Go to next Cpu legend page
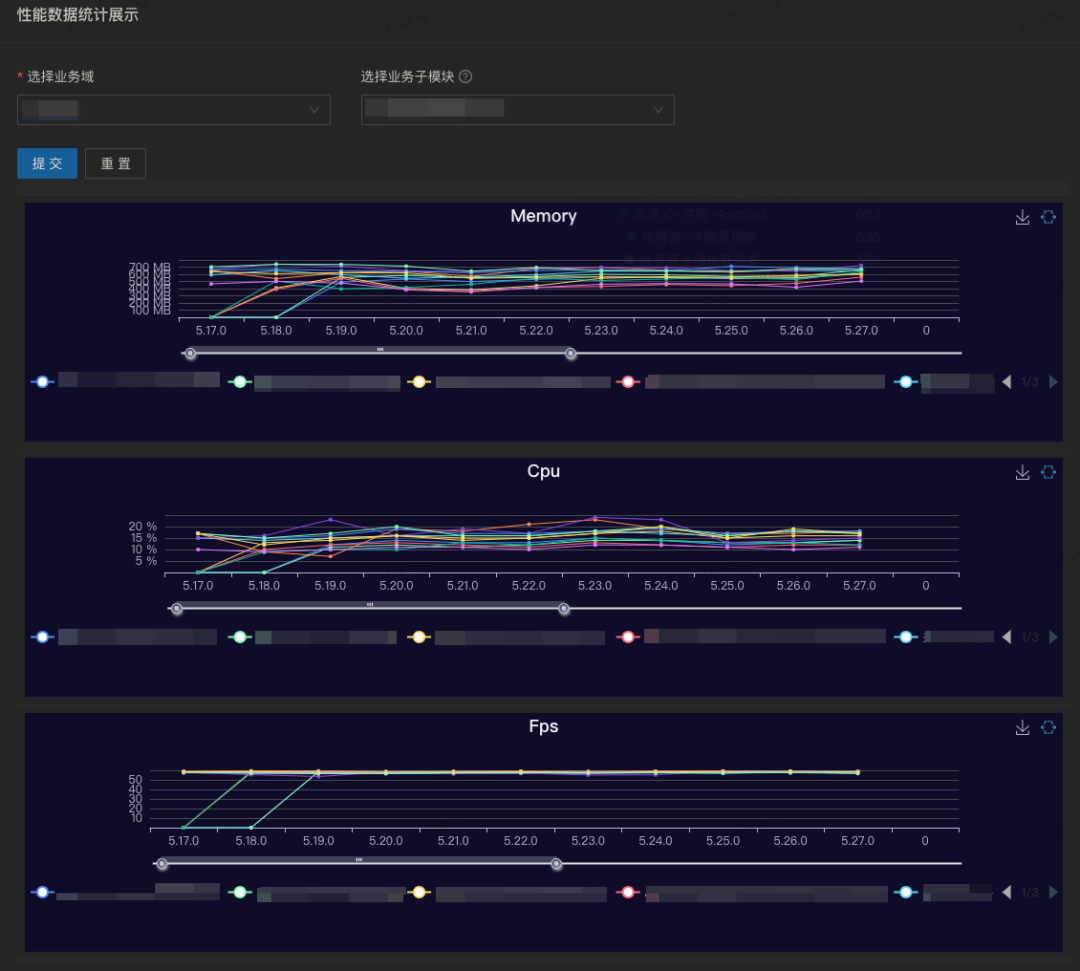The width and height of the screenshot is (1080, 971). pos(1053,637)
